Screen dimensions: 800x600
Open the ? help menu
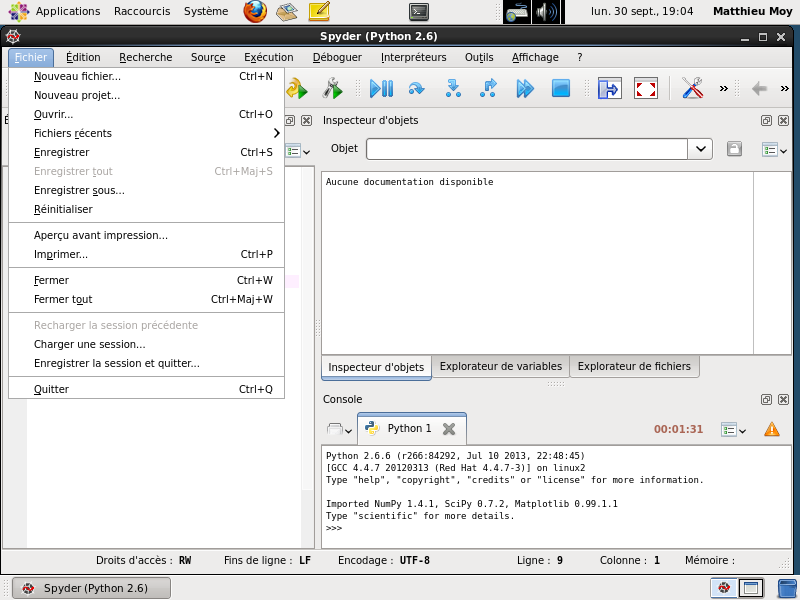(x=580, y=57)
